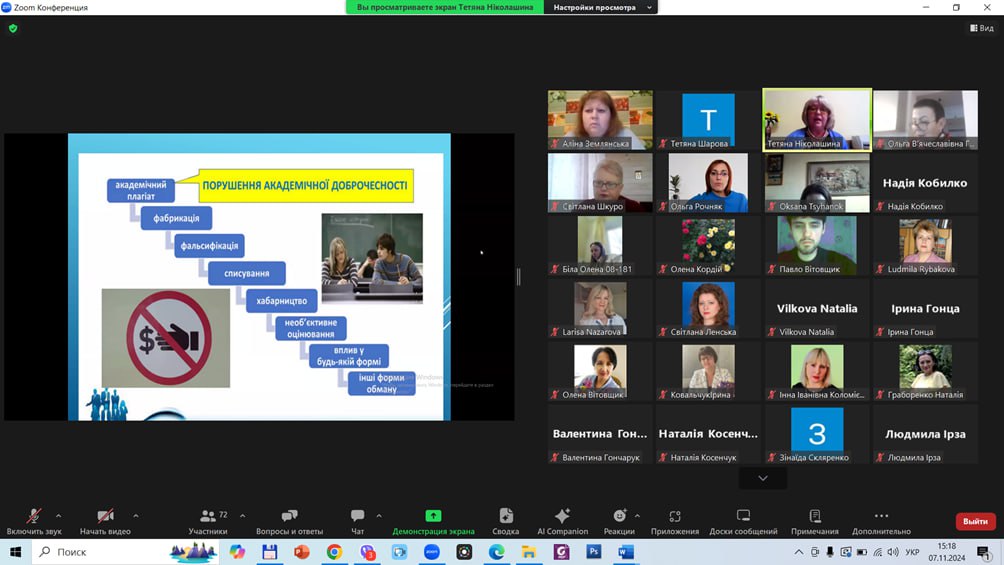Switch to Zoom taskbar icon
The height and width of the screenshot is (565, 1004).
click(432, 552)
